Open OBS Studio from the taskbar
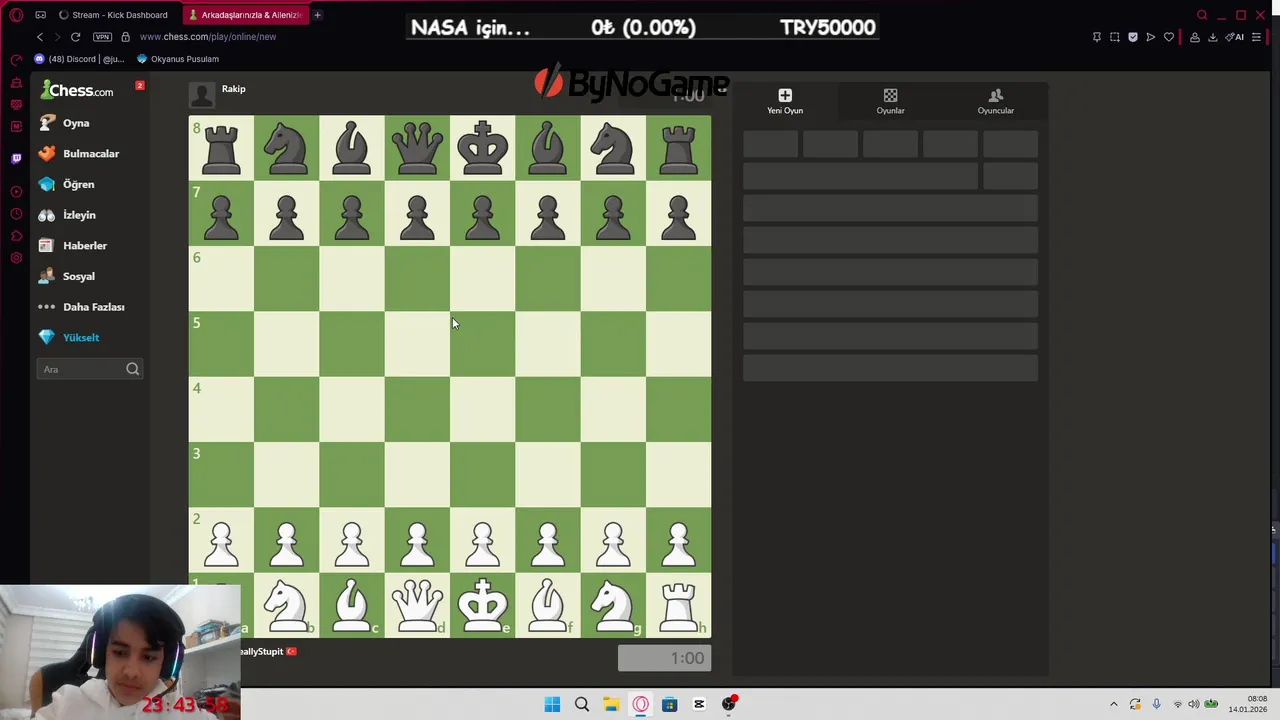This screenshot has width=1280, height=720. pos(729,705)
